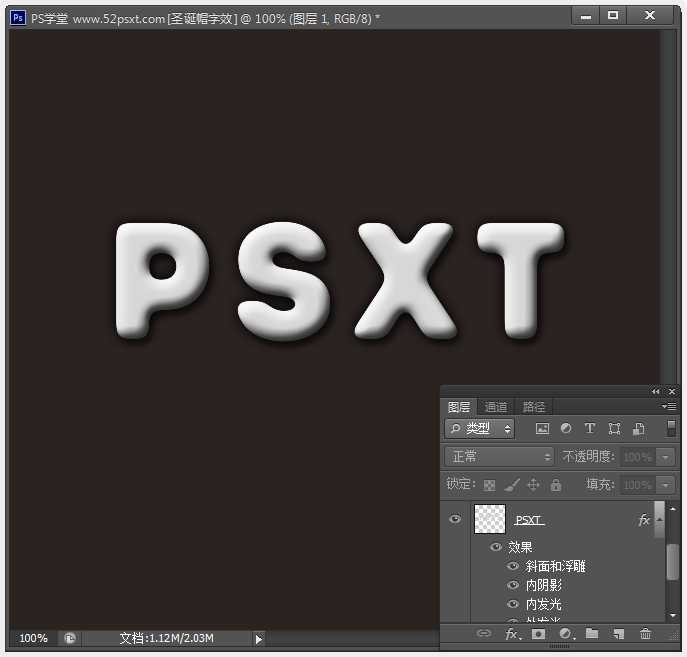Minimize the document window
The image size is (687, 657).
coord(586,17)
